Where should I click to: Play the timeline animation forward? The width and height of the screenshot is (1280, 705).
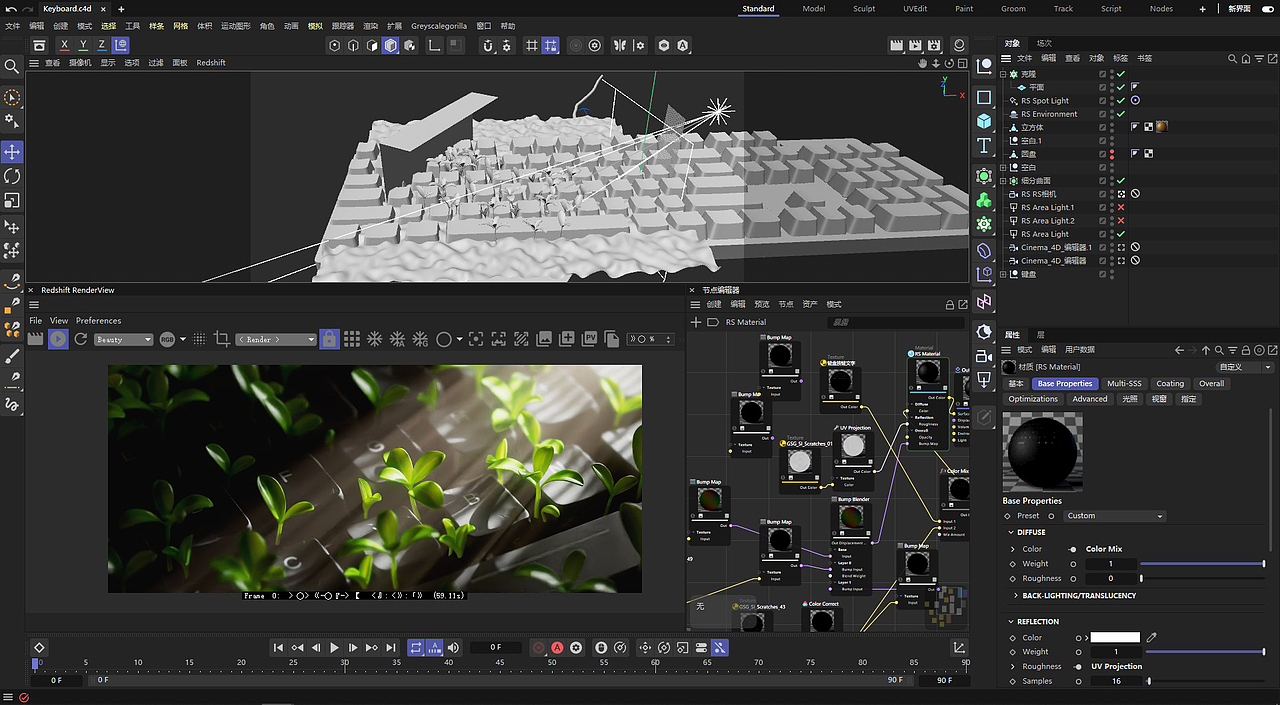[334, 648]
